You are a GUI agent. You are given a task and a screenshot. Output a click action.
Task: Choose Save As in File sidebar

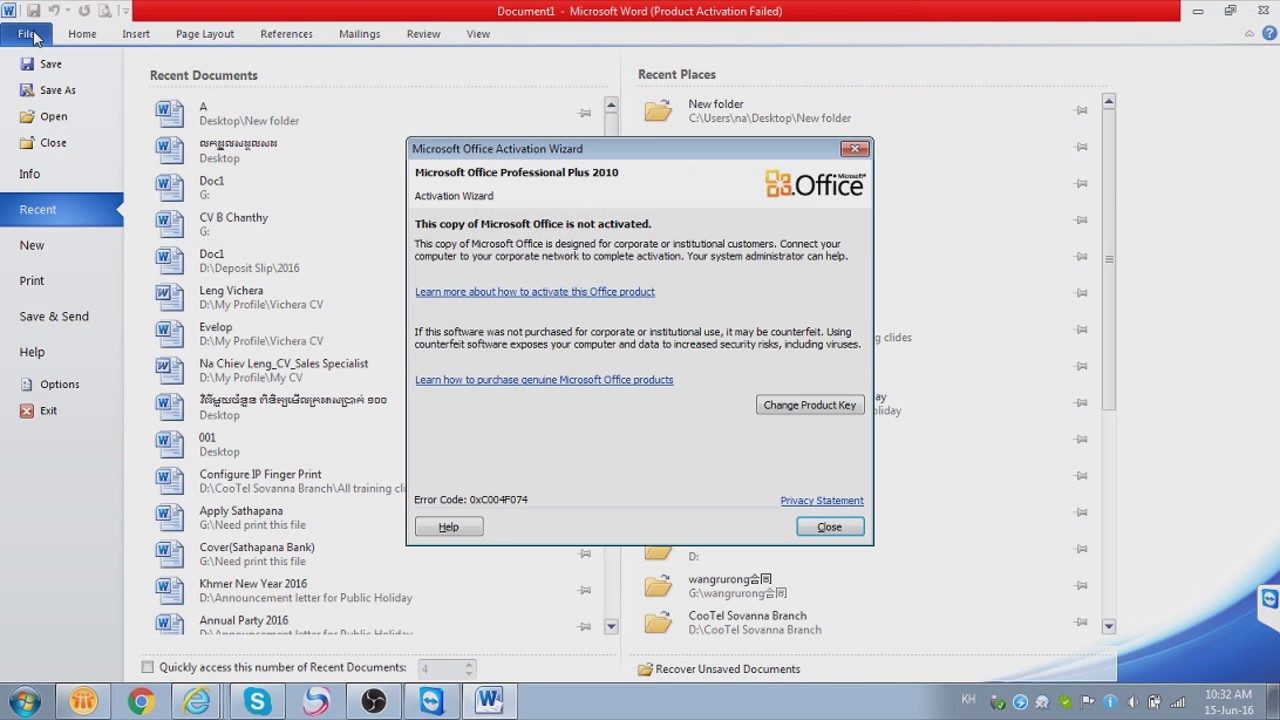47,90
